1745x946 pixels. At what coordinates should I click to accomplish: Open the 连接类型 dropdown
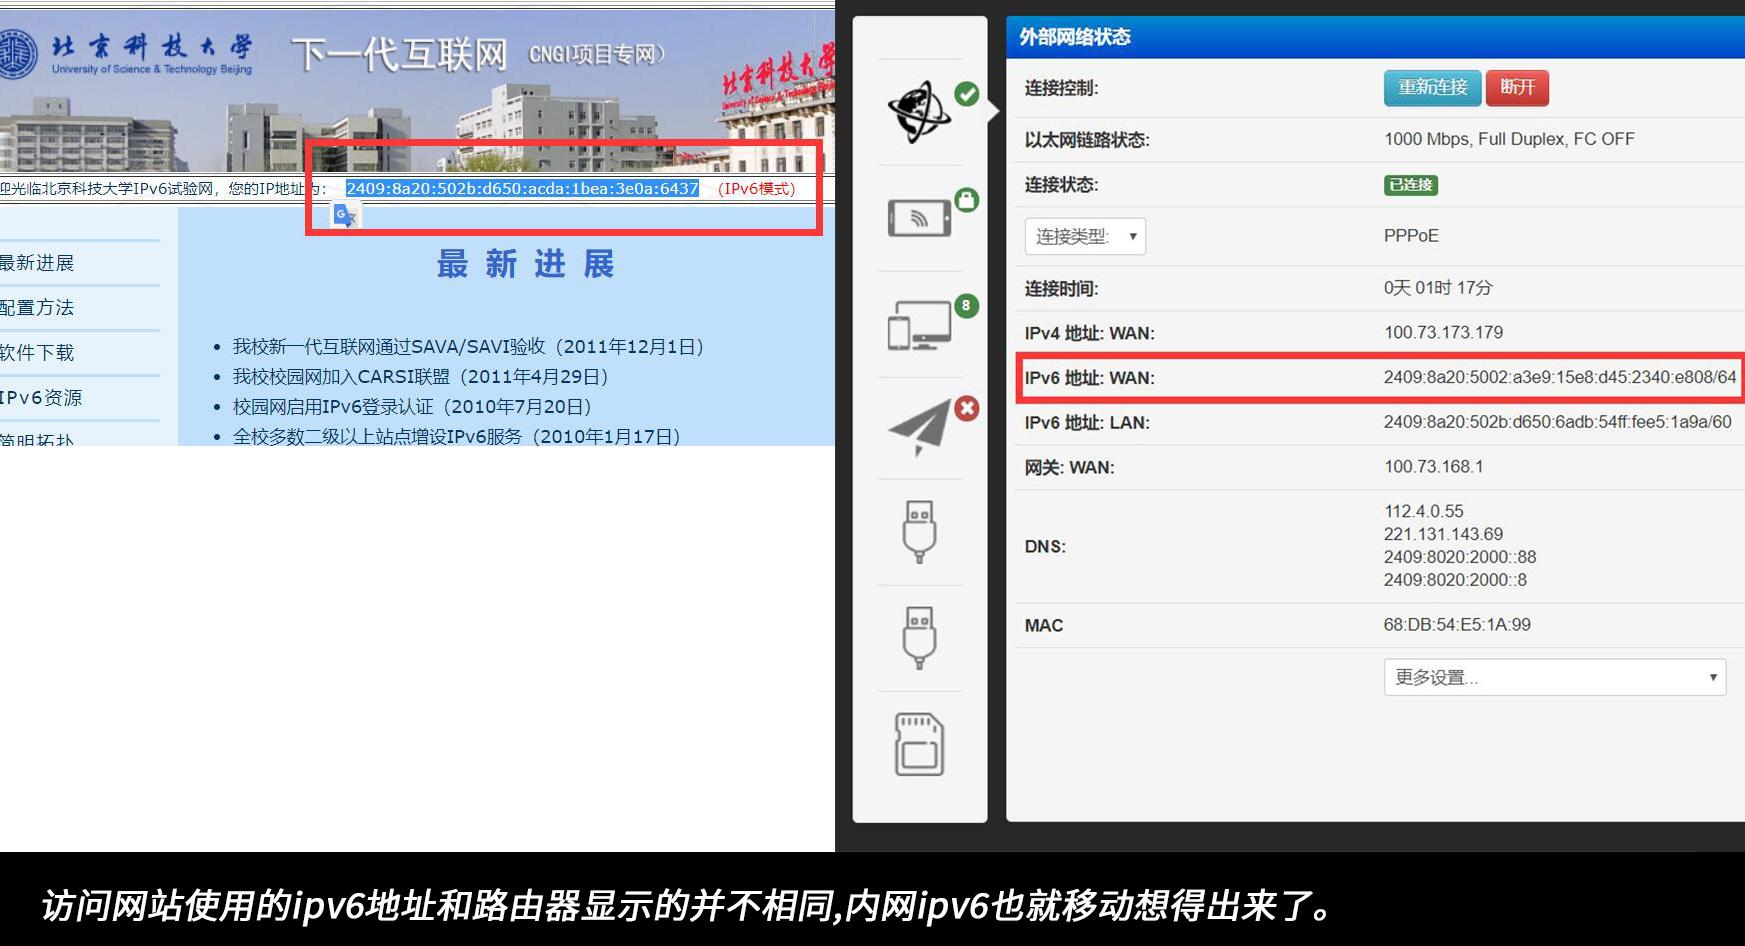[x=1084, y=236]
